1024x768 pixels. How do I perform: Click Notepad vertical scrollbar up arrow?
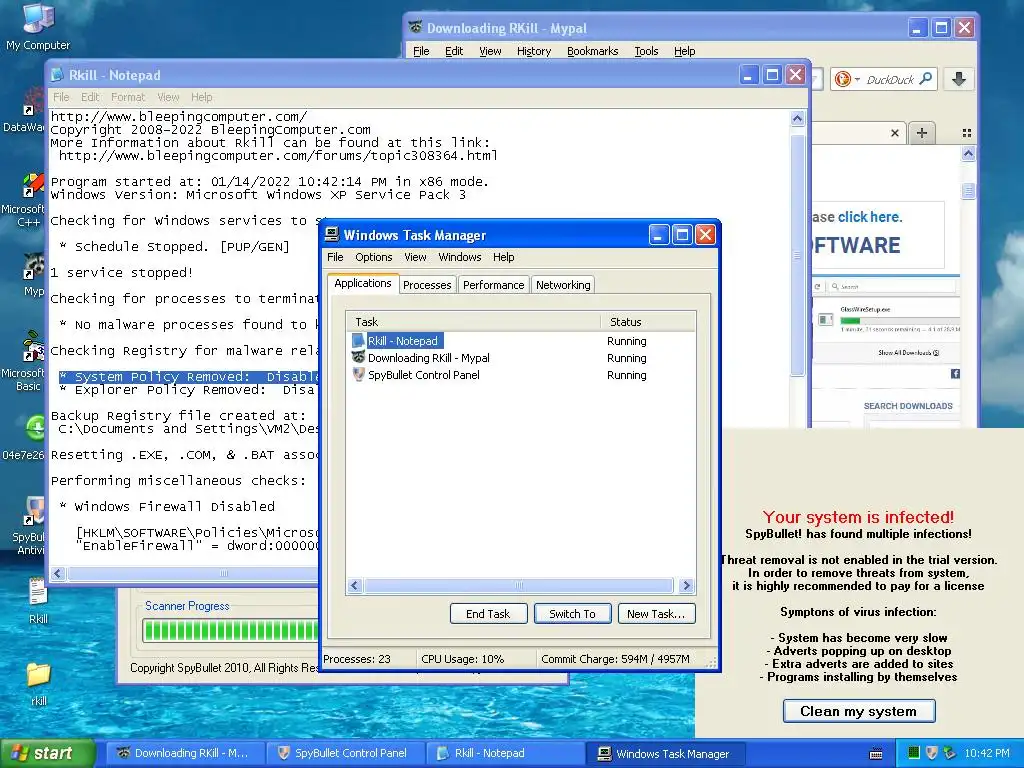(797, 118)
